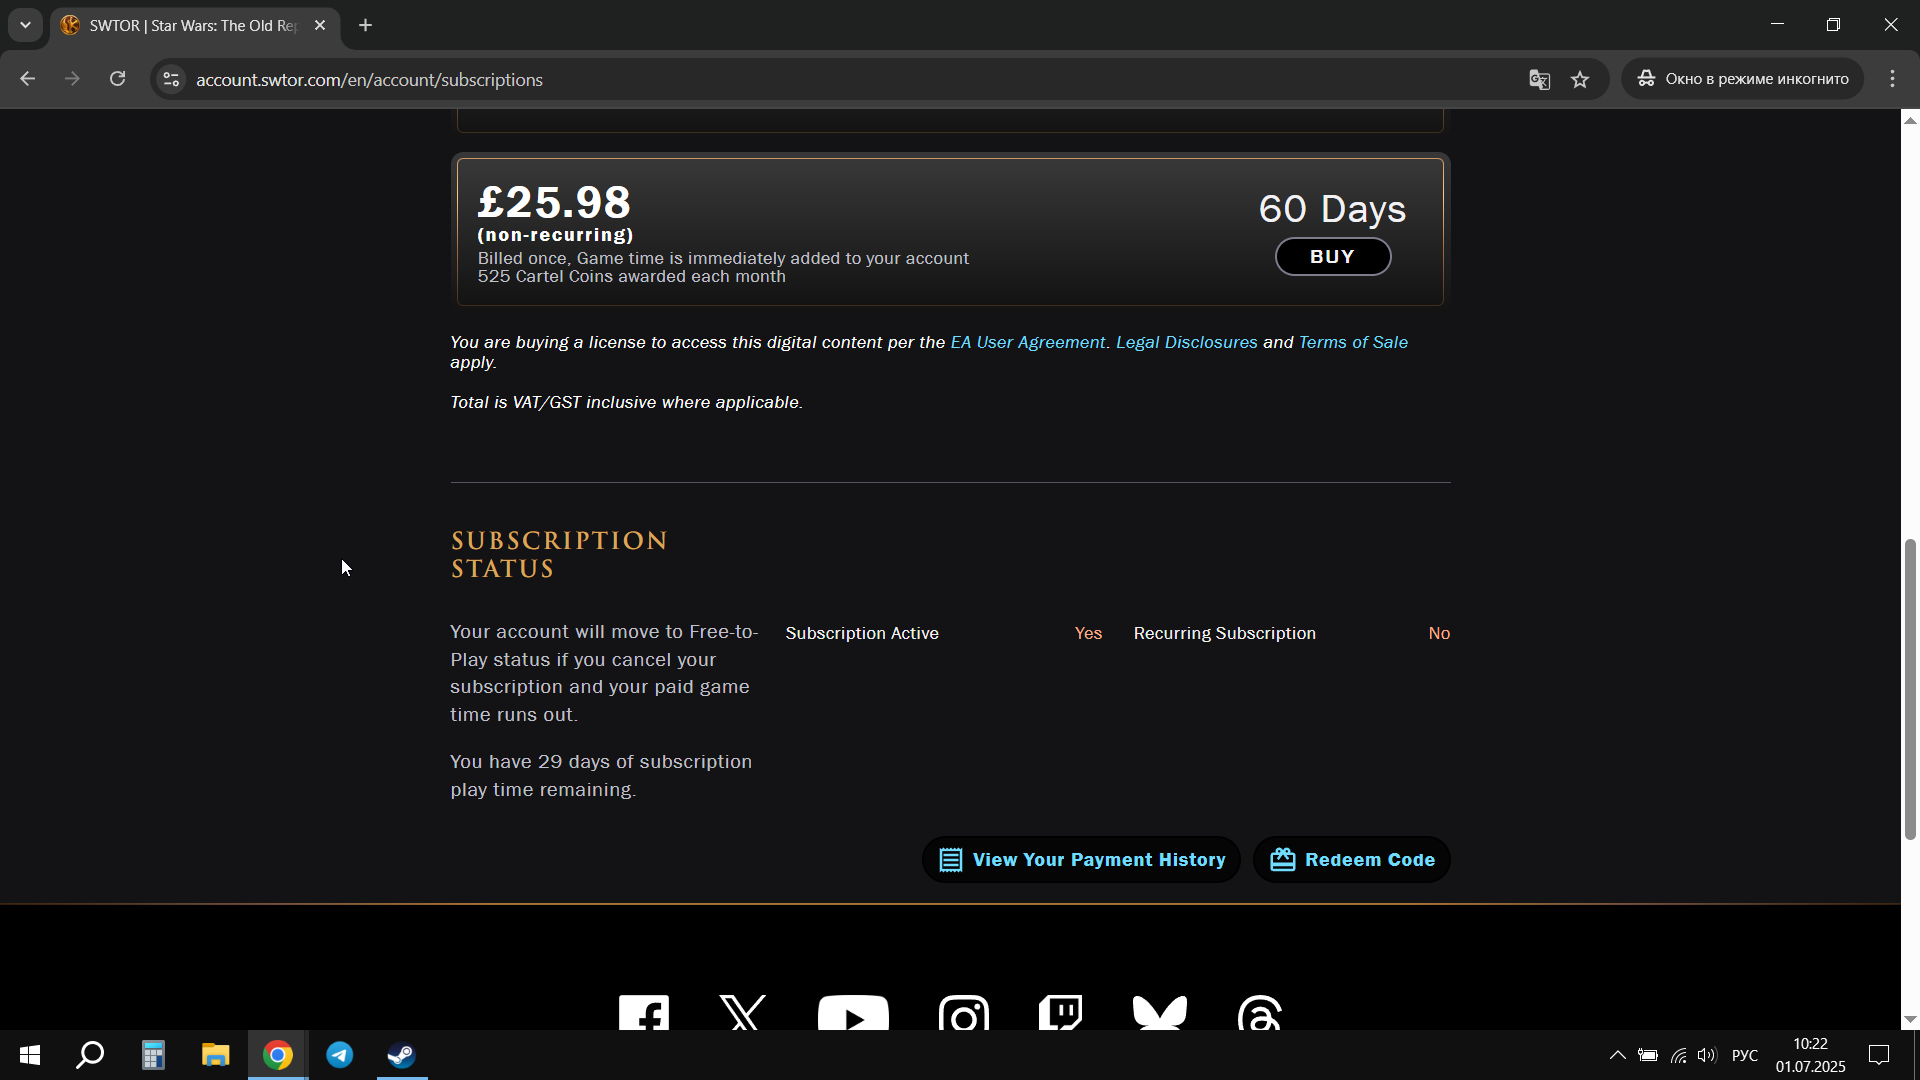This screenshot has height=1080, width=1920.
Task: Select the SWTOR browser tab
Action: (193, 25)
